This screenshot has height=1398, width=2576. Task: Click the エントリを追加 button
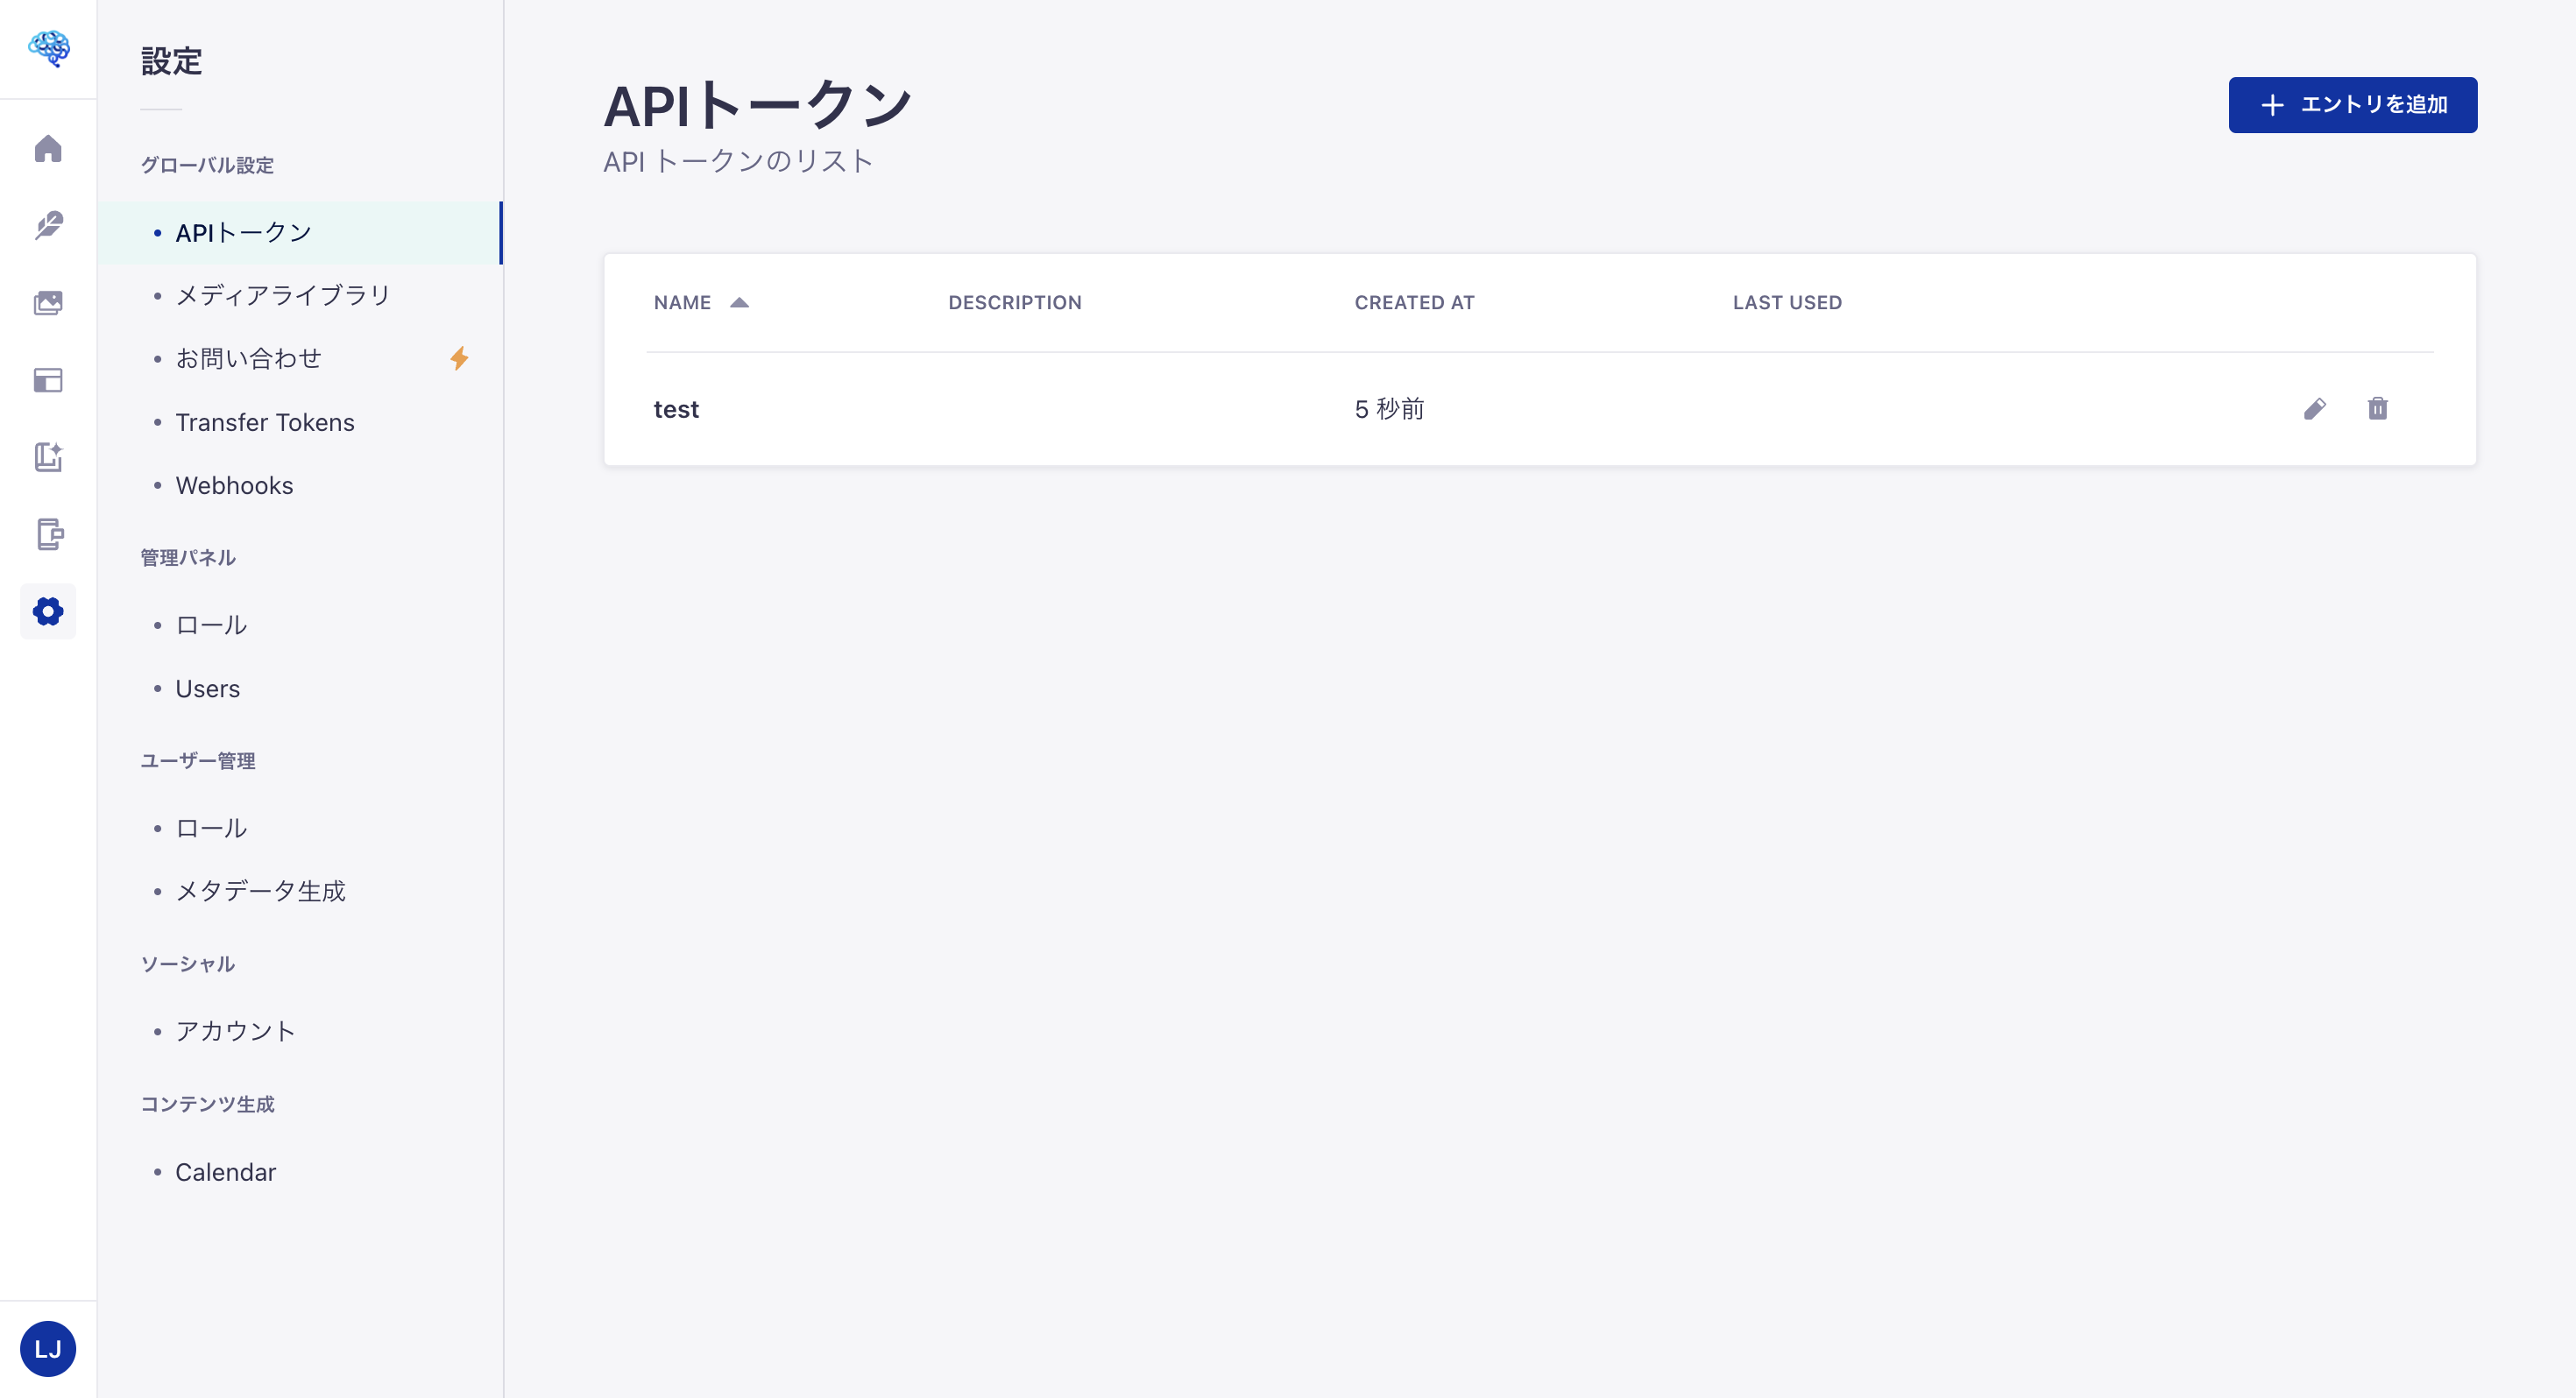(x=2352, y=104)
